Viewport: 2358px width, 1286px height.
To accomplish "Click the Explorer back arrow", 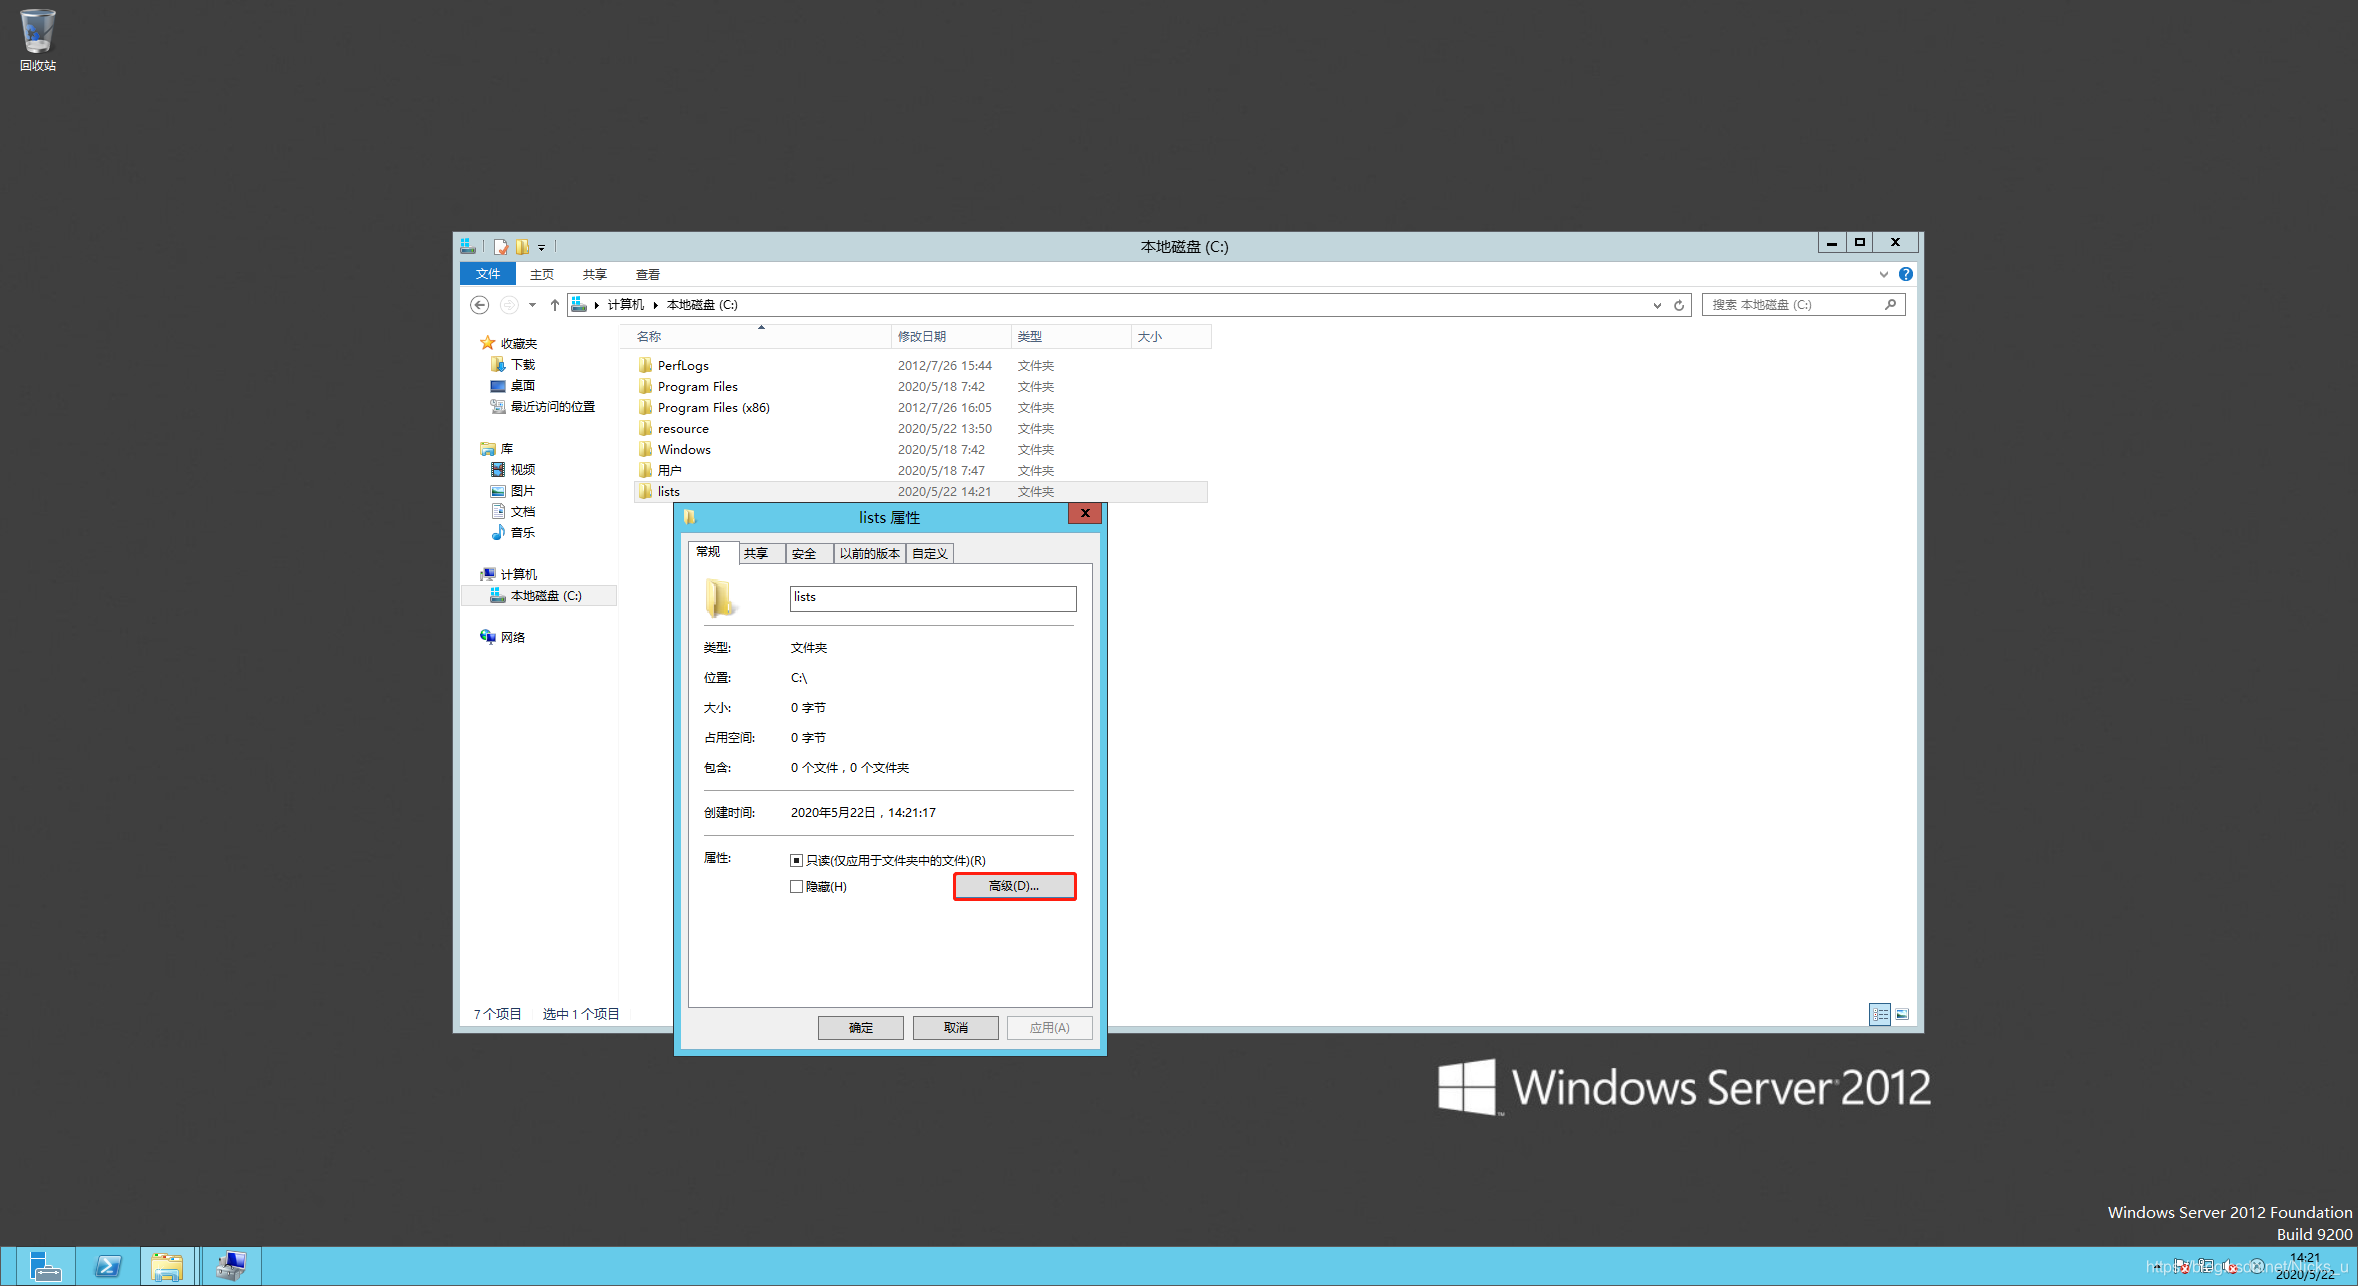I will (480, 305).
